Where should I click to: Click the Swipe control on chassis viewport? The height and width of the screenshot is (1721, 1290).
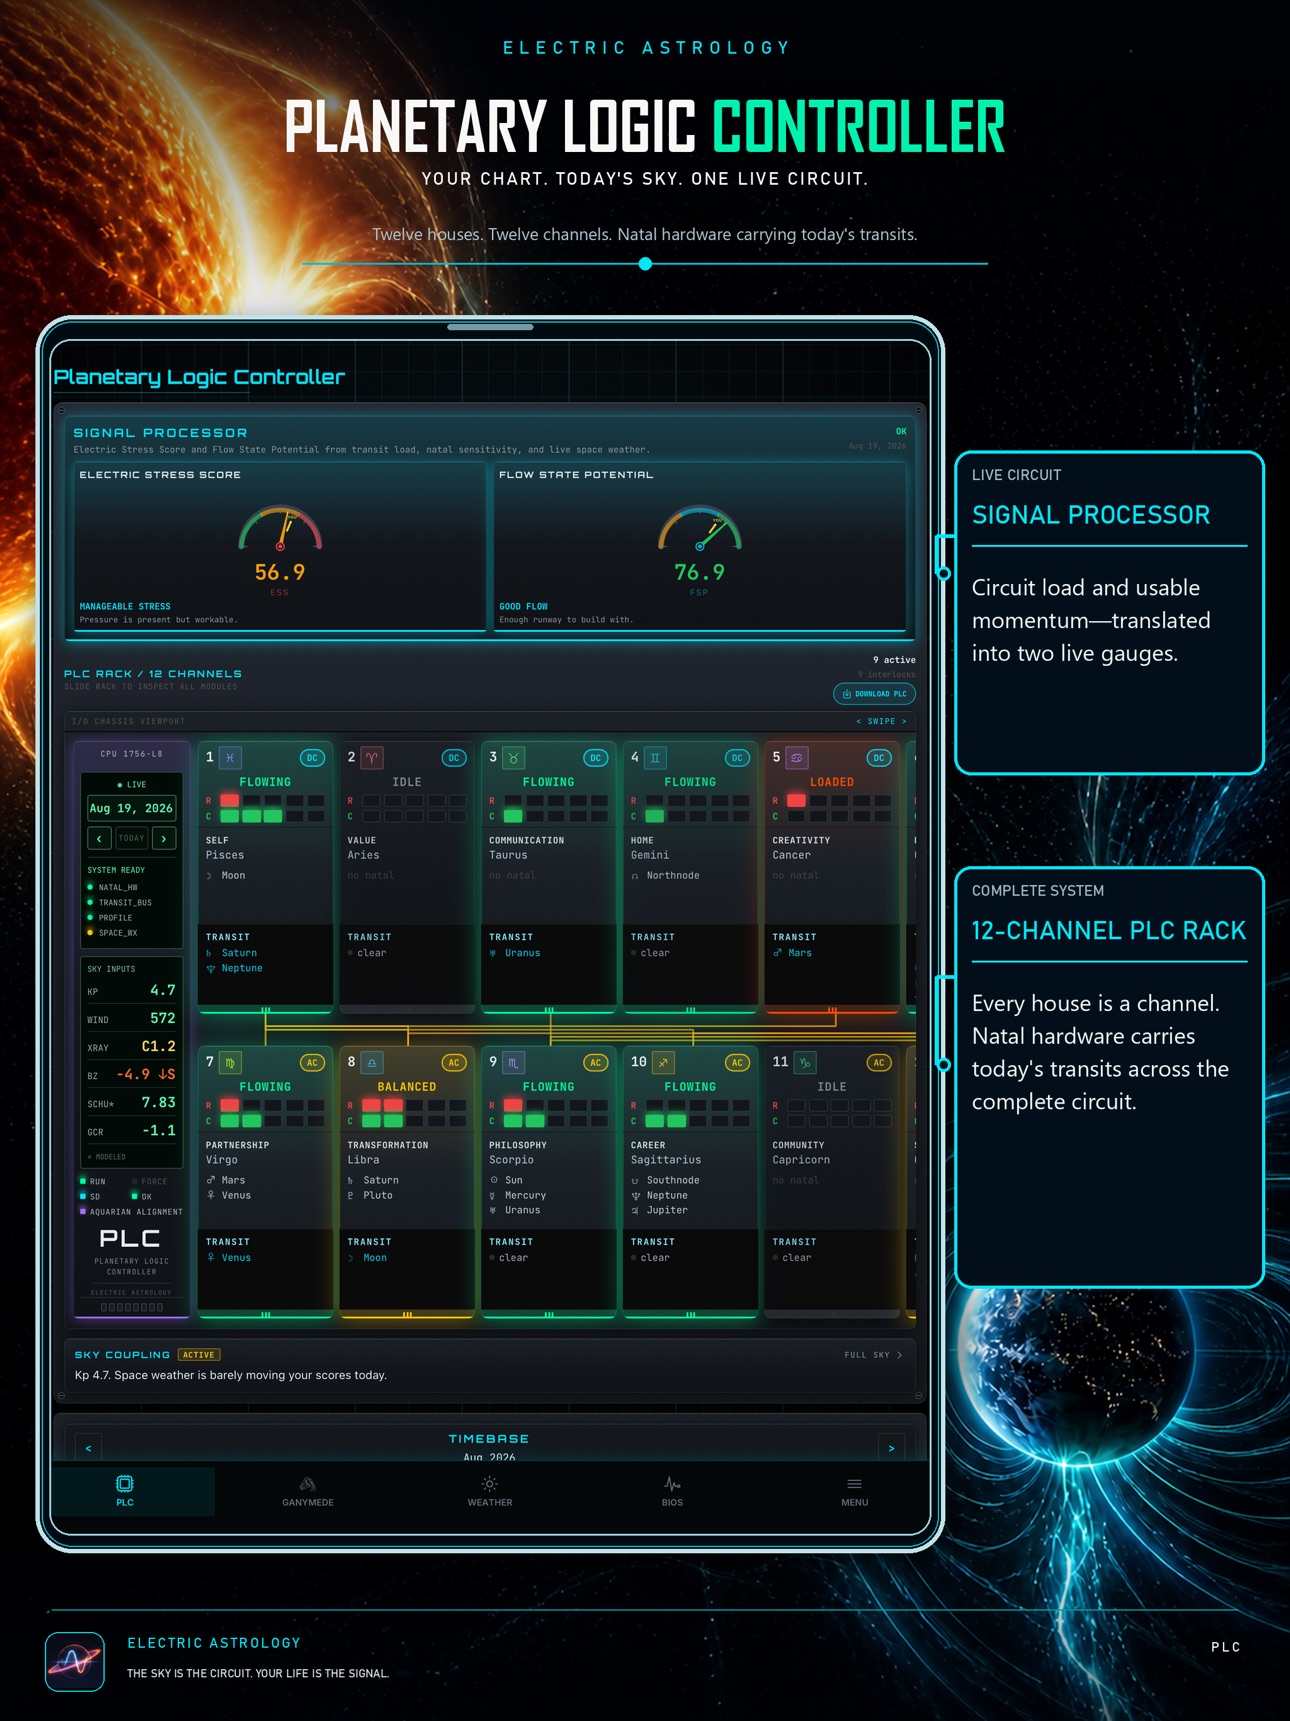(x=881, y=721)
